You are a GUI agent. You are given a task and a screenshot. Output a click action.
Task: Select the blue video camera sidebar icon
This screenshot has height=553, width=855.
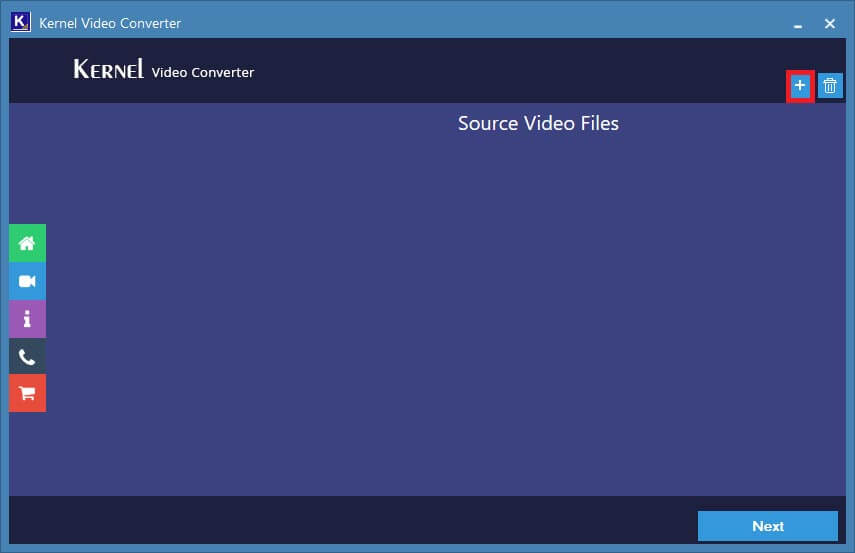27,281
